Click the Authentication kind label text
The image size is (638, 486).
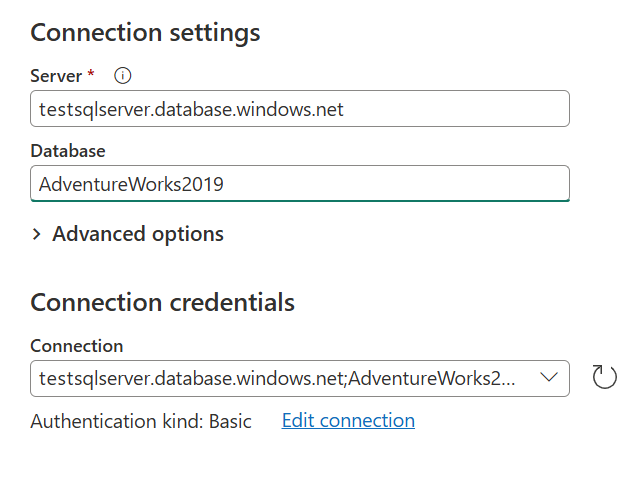tap(116, 421)
